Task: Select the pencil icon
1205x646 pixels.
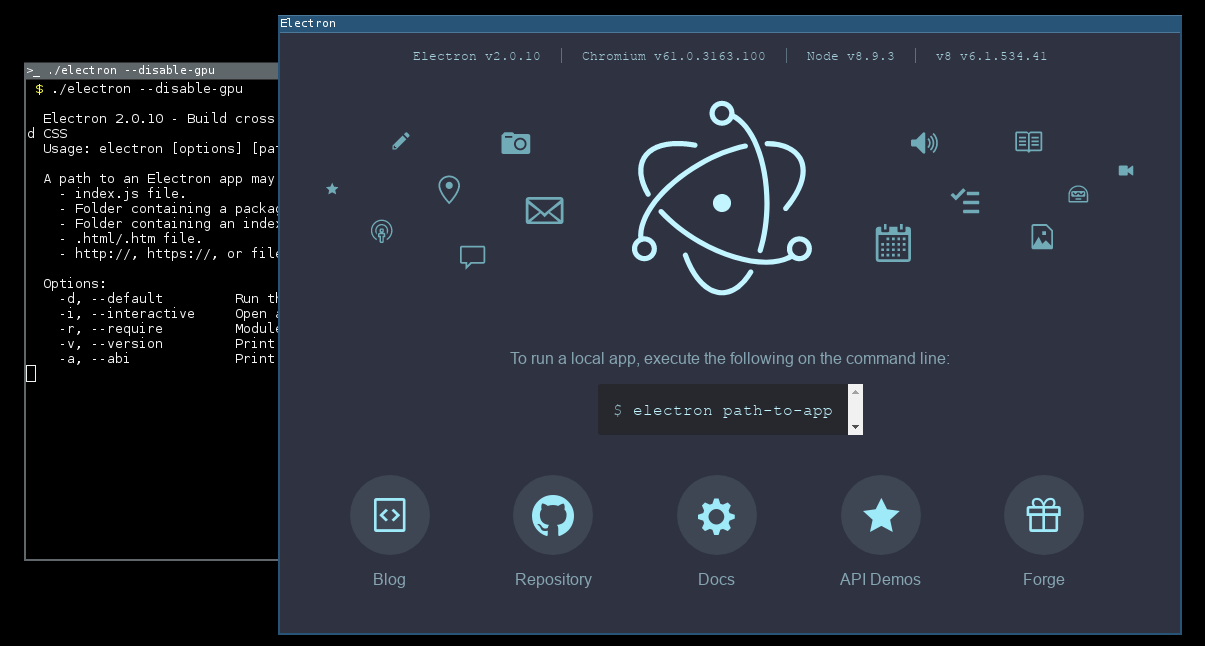Action: [400, 141]
